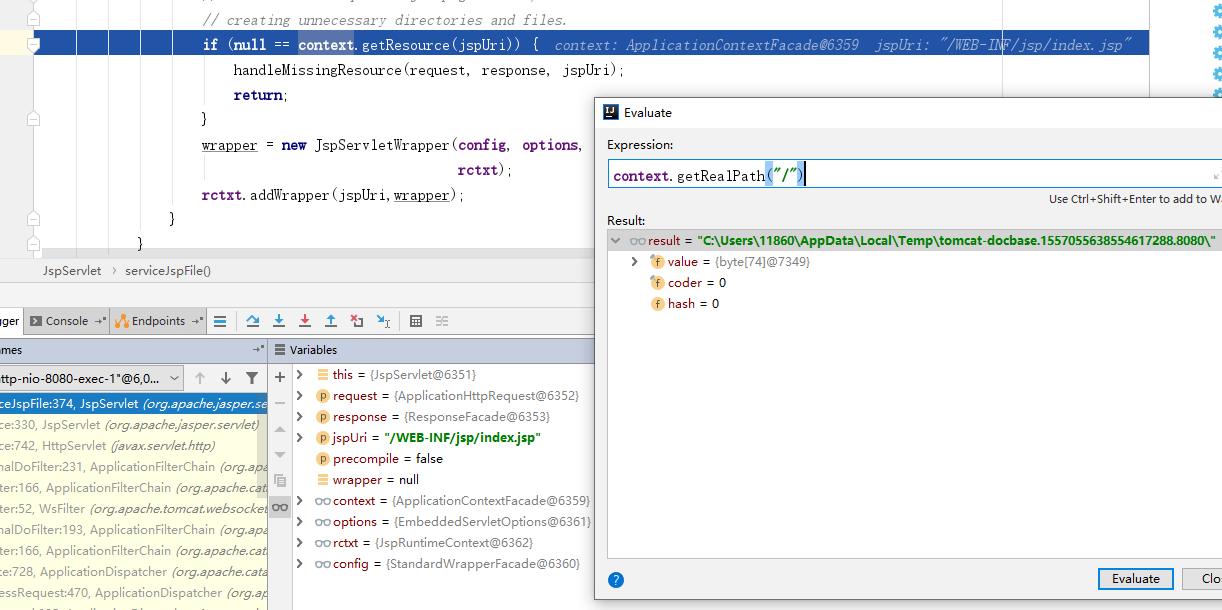Switch to the Endpoints tab

(x=158, y=321)
